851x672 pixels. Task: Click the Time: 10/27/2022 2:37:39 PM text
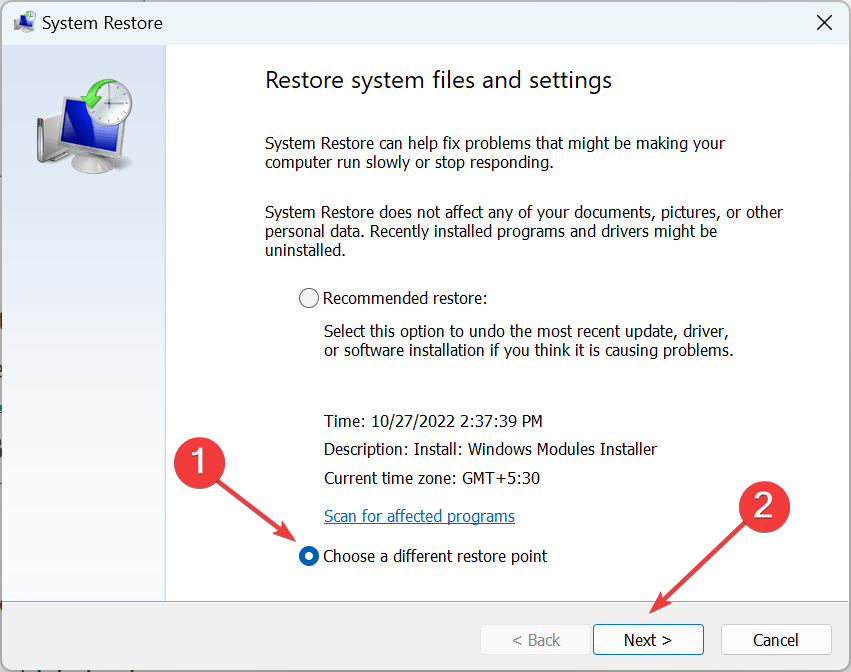point(433,421)
